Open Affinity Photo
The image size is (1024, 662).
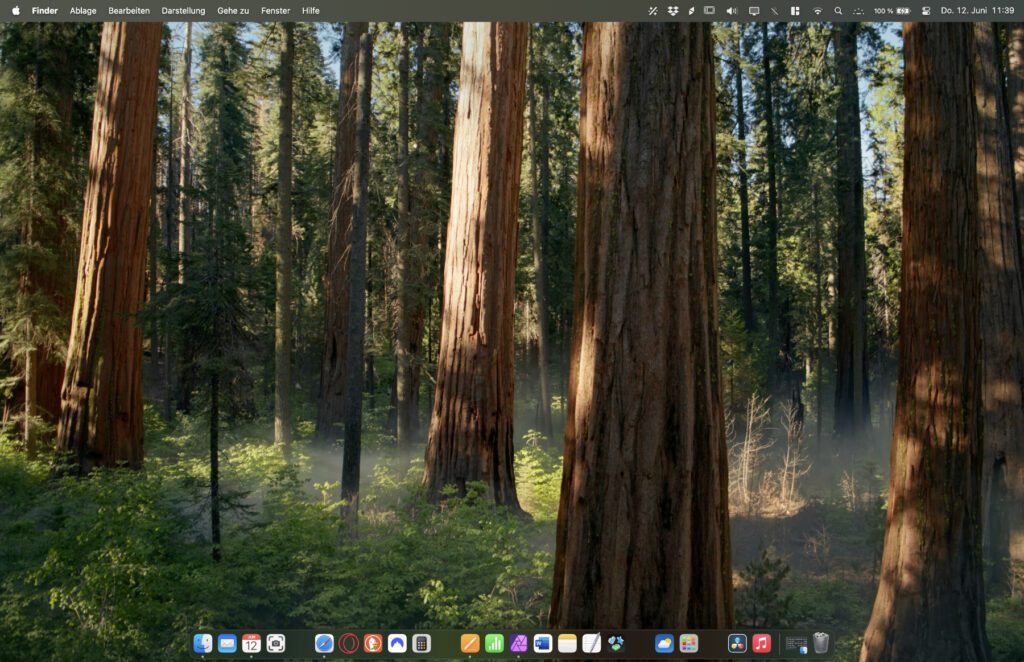pos(518,645)
